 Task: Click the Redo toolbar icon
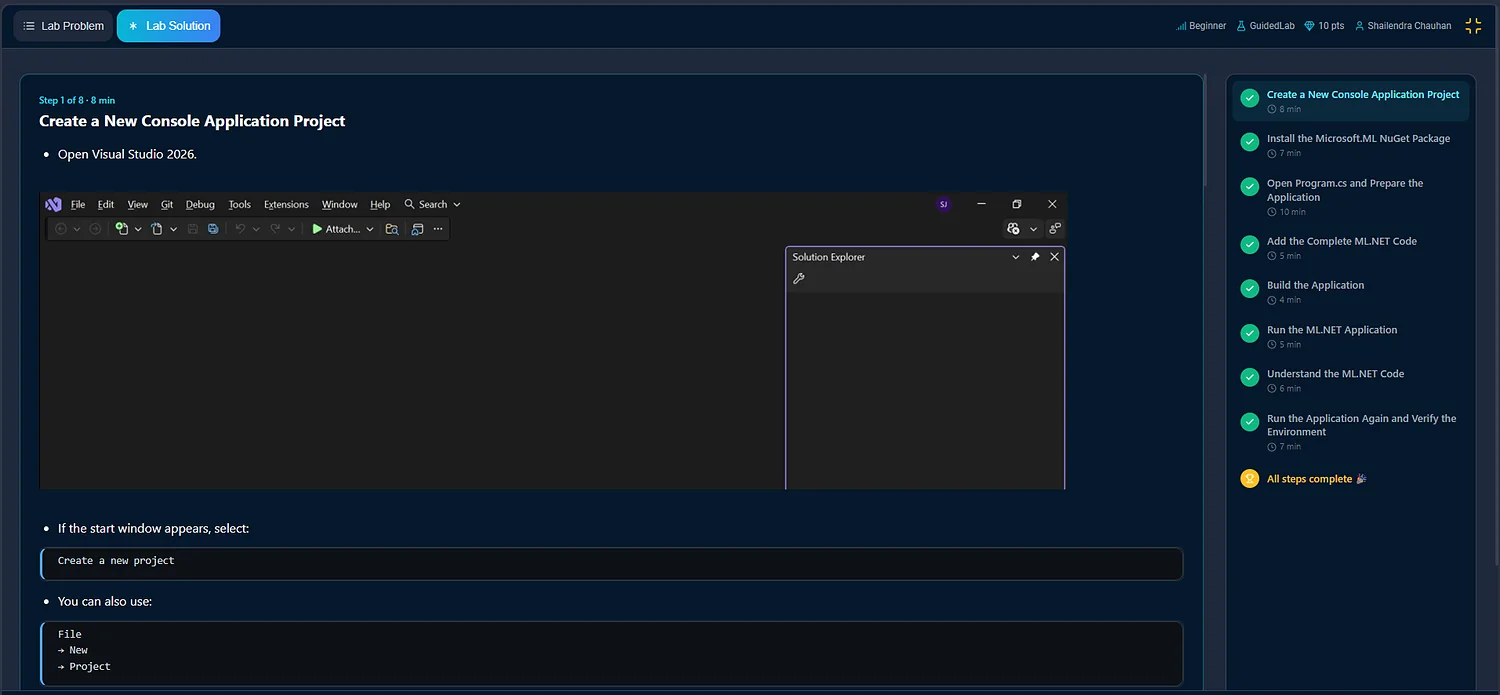tap(275, 229)
